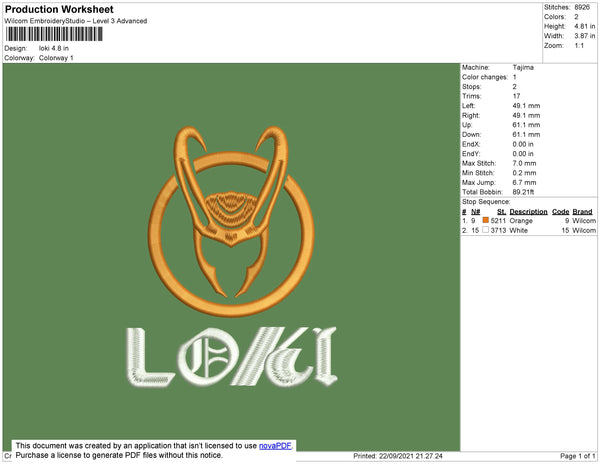
Task: Click the Max Stitch value 7.0 mm
Action: click(524, 163)
